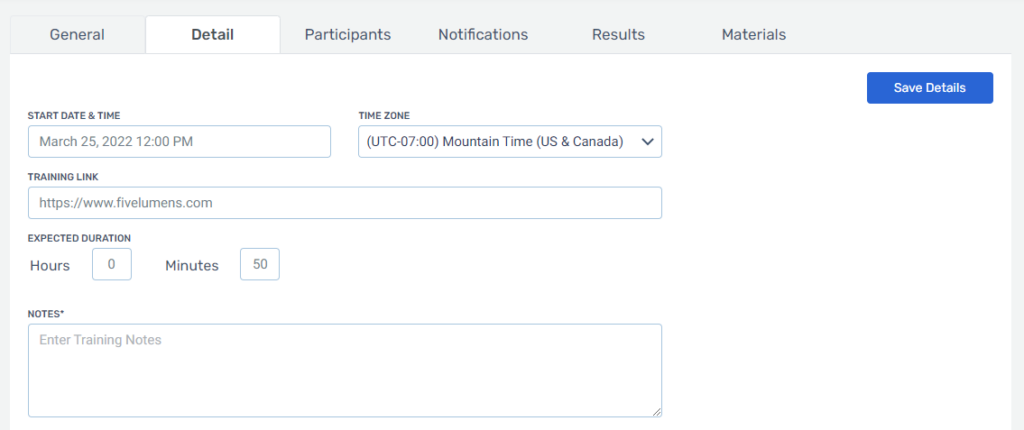The image size is (1024, 430).
Task: Go to the Notifications tab
Action: 483,35
